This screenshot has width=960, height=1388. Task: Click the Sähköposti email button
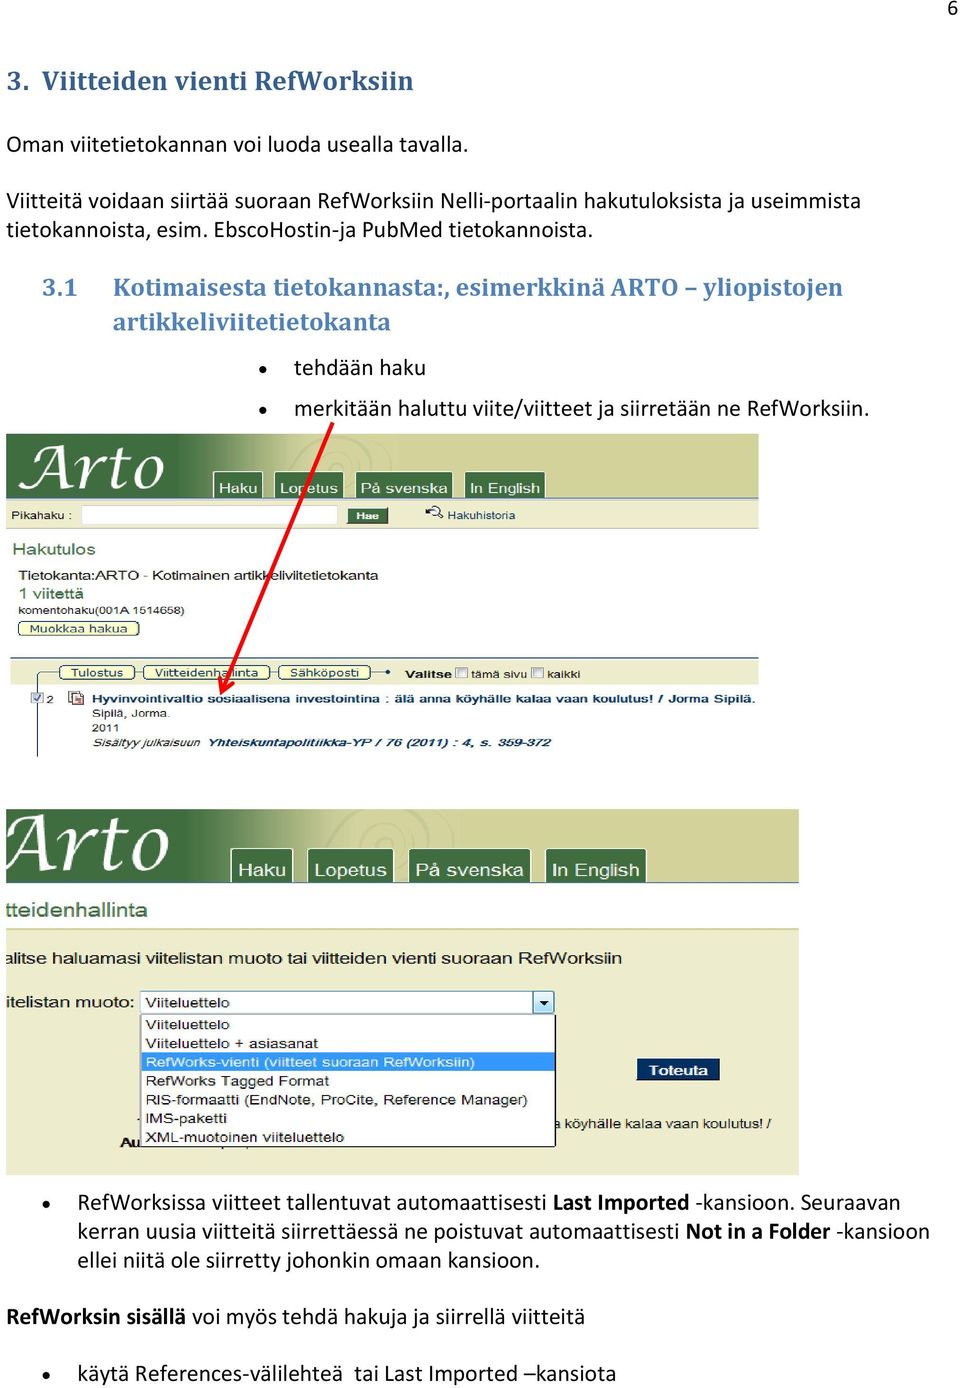coord(324,672)
